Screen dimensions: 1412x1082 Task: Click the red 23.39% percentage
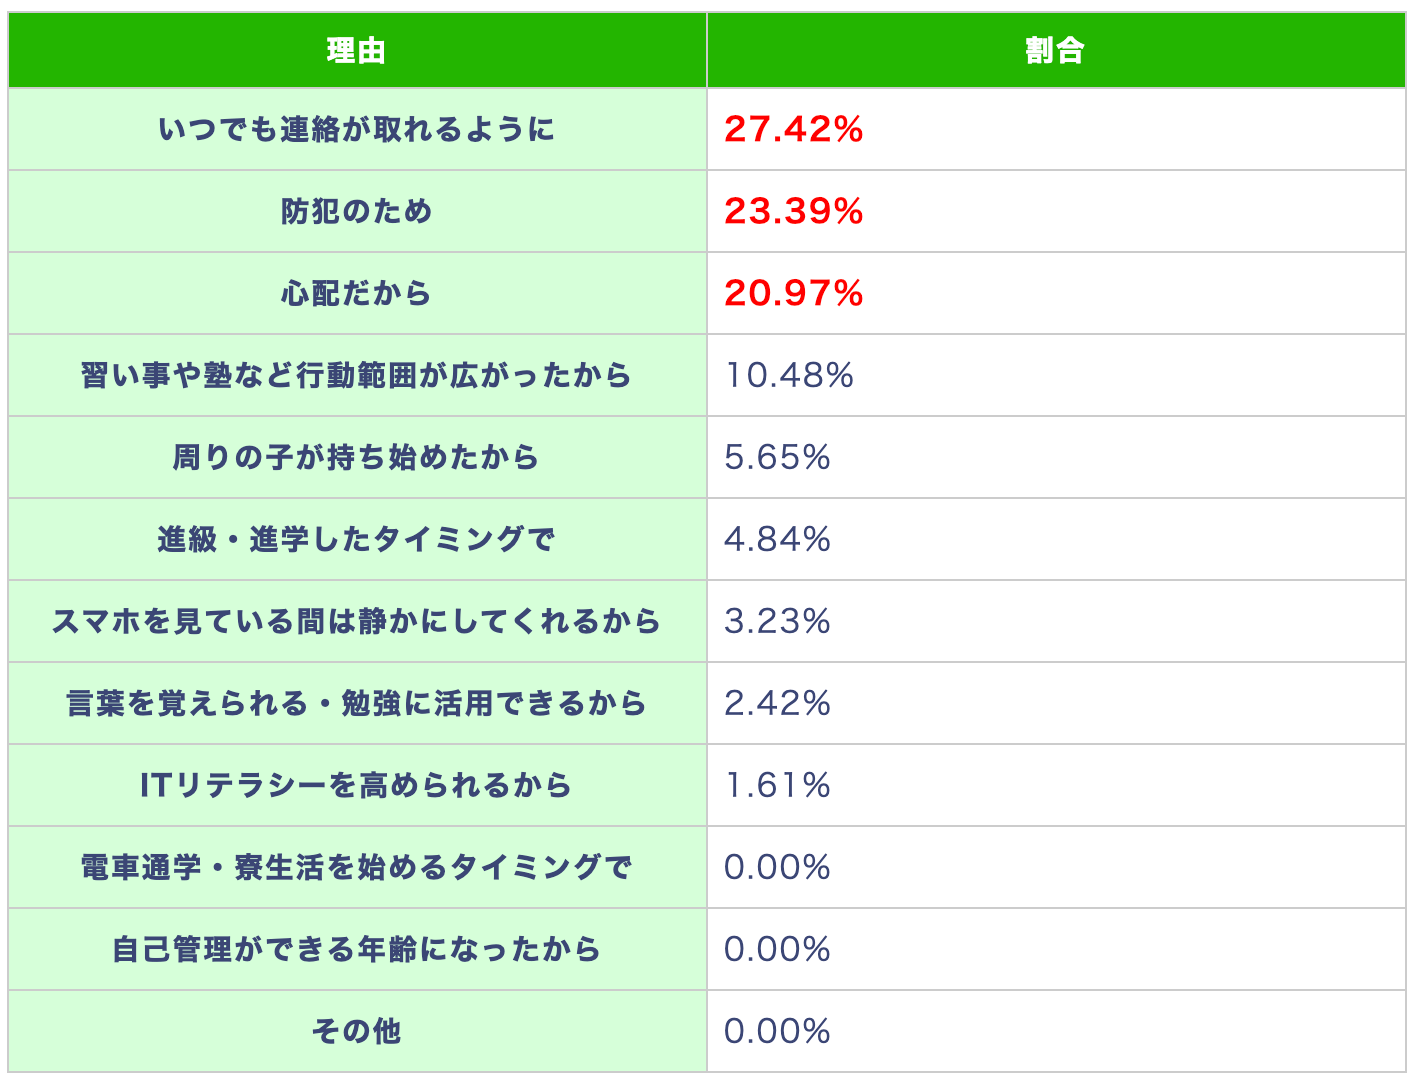(x=793, y=211)
